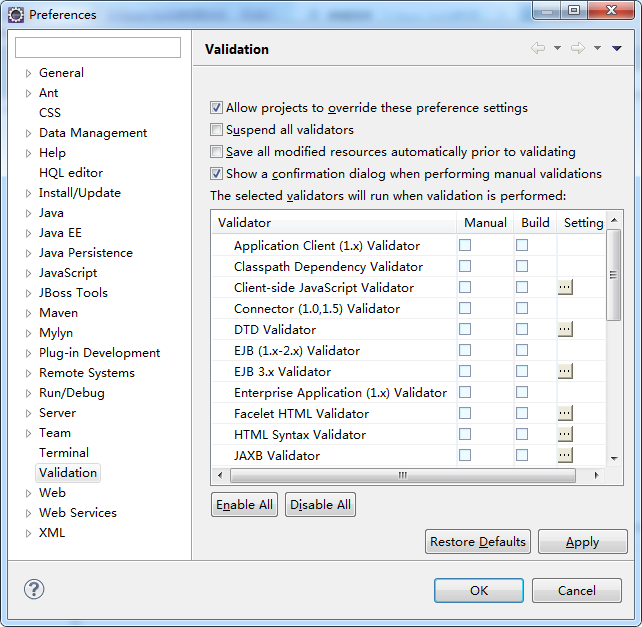Click Enable All button
Screen dimensions: 642x627
pos(244,505)
